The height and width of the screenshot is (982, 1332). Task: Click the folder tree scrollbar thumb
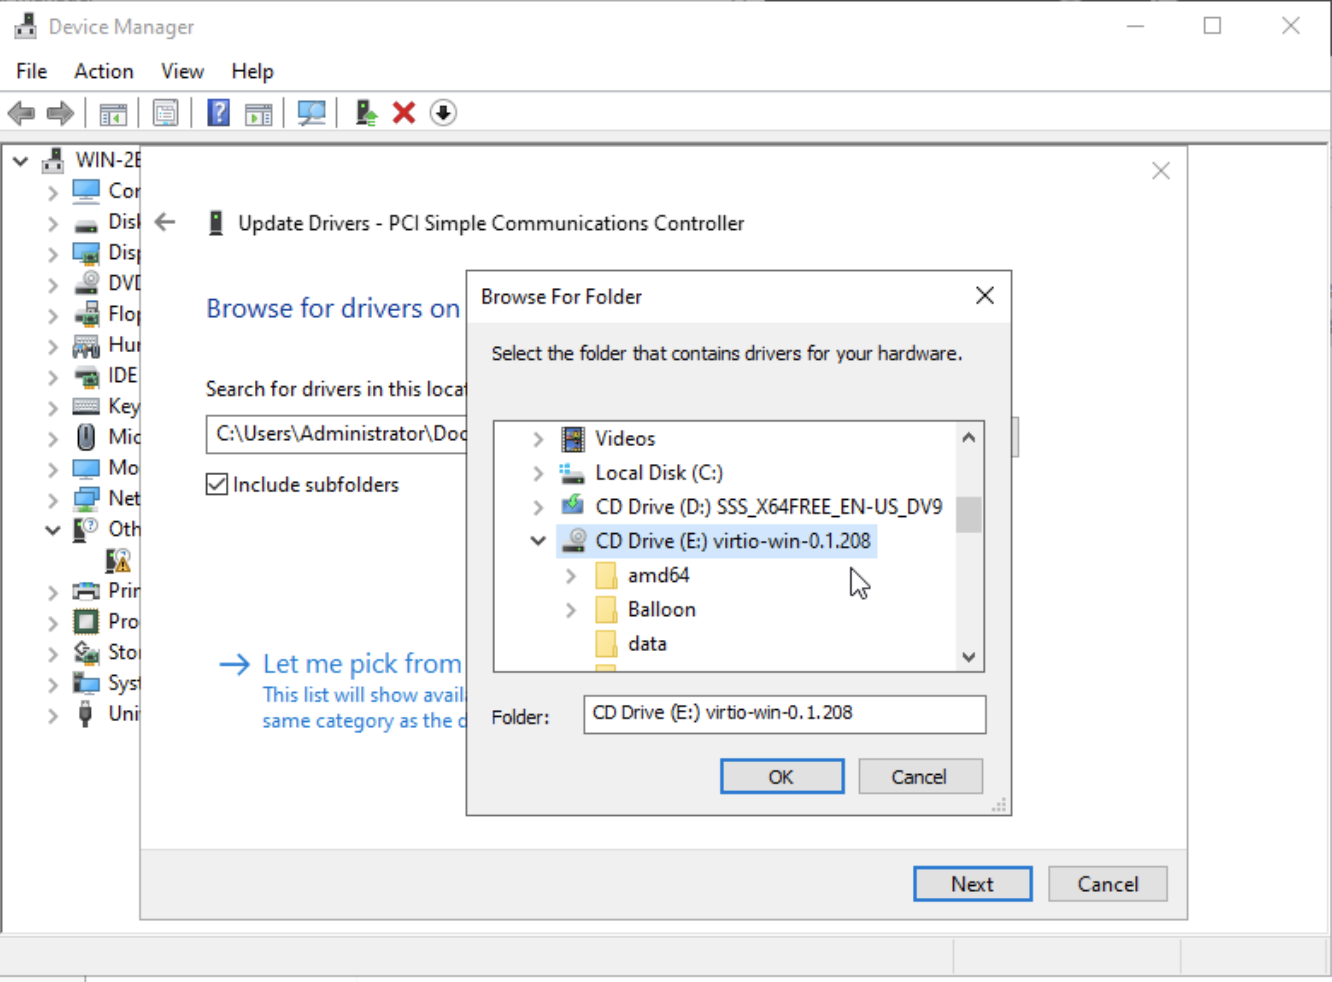point(968,515)
